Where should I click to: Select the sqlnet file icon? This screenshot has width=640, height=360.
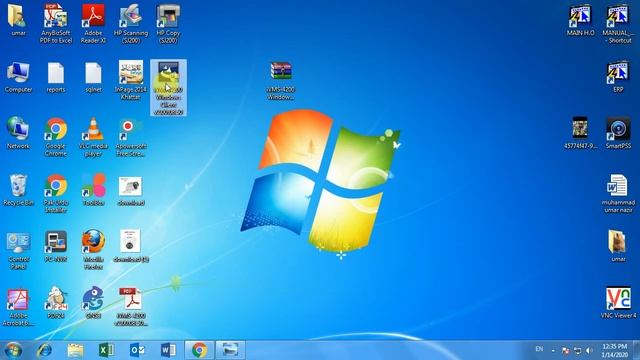coord(93,77)
